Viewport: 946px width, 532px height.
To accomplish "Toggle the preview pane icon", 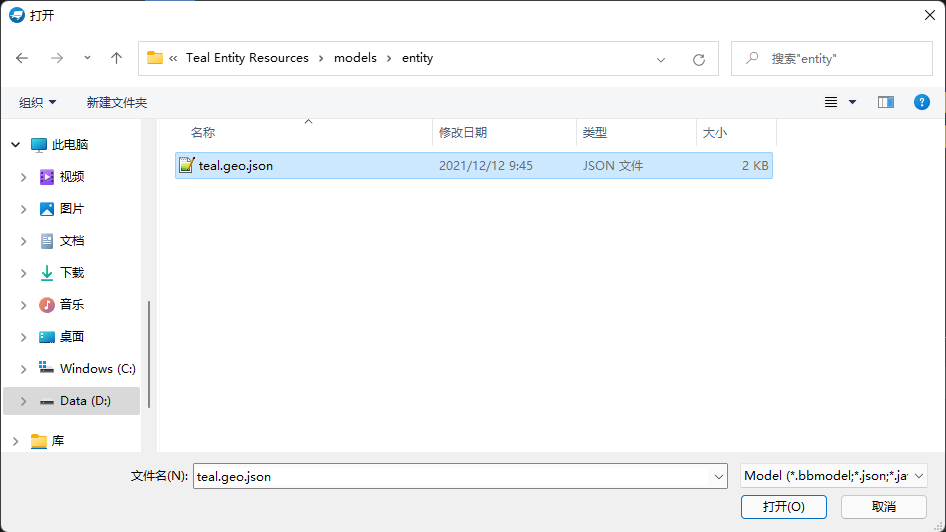I will pos(886,102).
